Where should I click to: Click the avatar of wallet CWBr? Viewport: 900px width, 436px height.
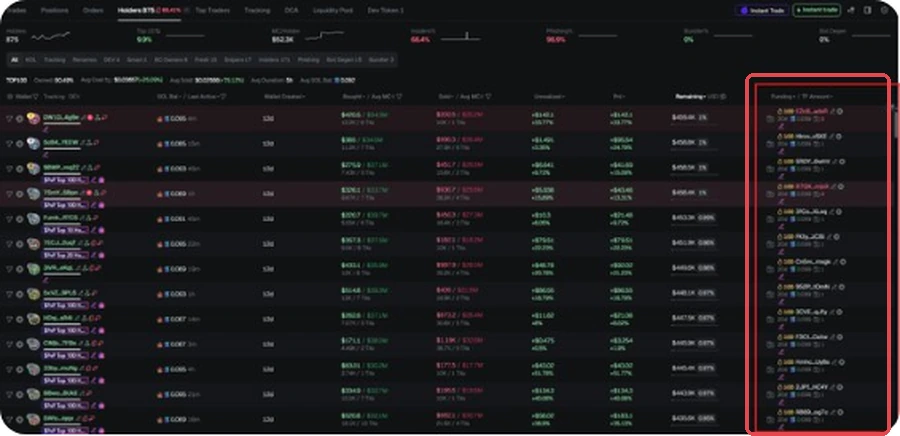click(x=34, y=344)
